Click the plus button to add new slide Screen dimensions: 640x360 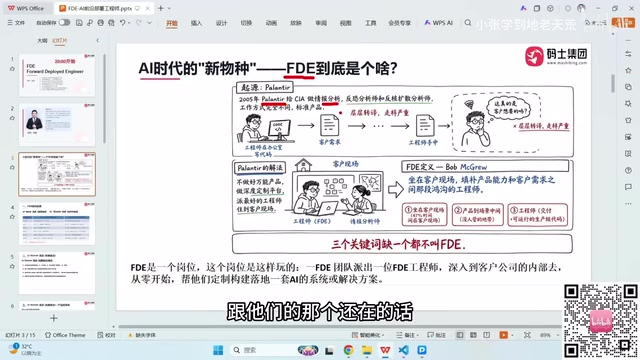pyautogui.click(x=54, y=318)
